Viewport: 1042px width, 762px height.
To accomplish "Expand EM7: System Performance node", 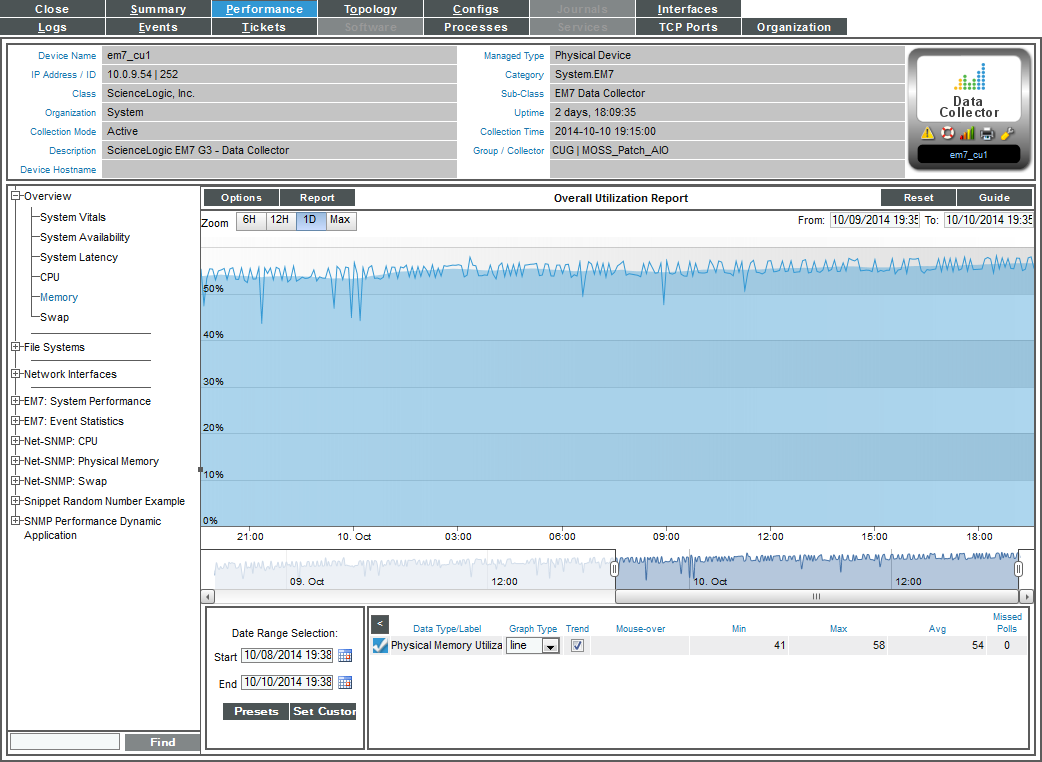I will point(16,401).
